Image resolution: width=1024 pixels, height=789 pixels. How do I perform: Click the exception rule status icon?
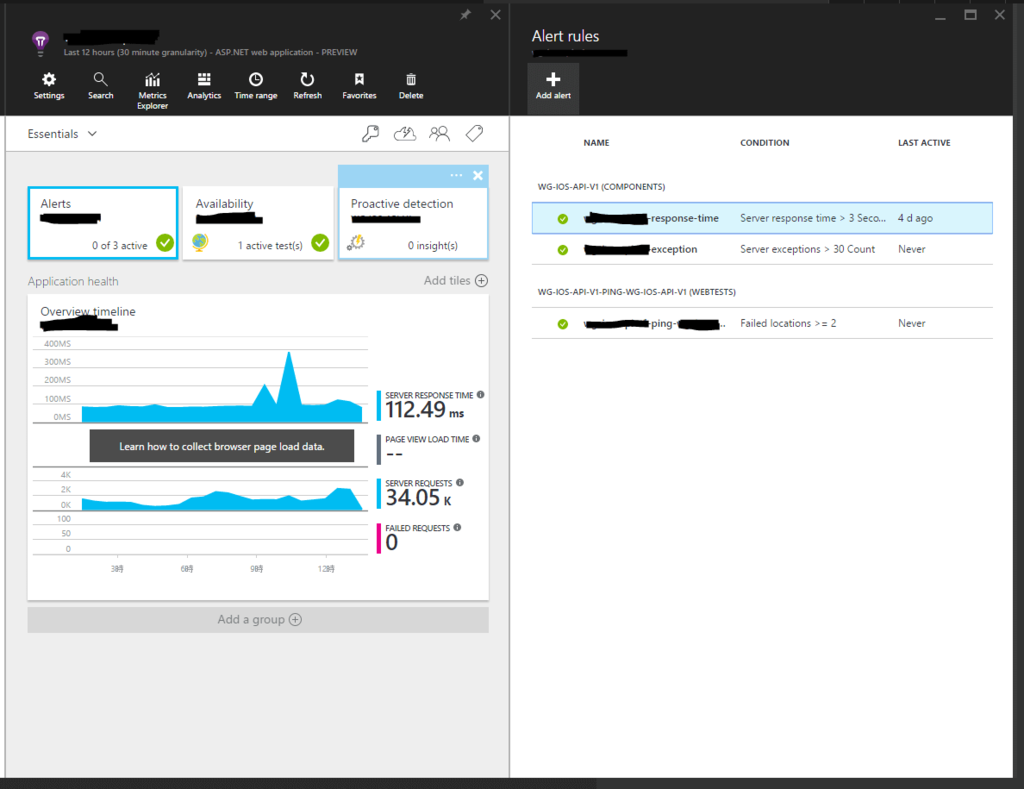pyautogui.click(x=562, y=250)
